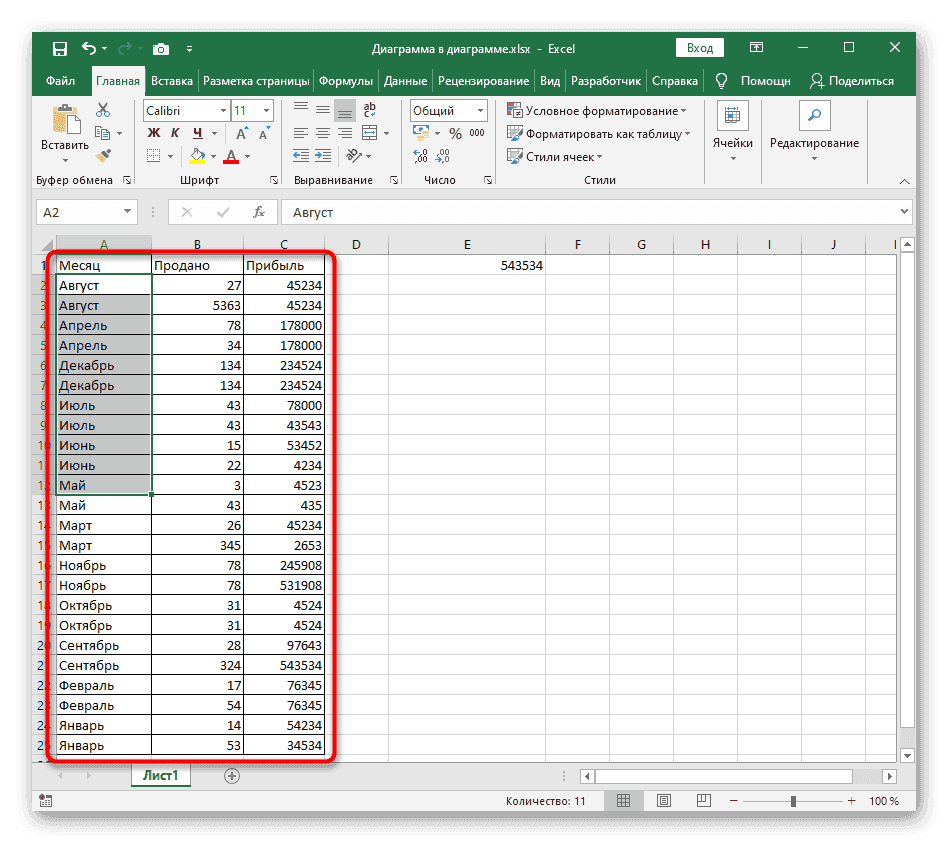948x843 pixels.
Task: Switch to the Формулы tab
Action: 345,81
